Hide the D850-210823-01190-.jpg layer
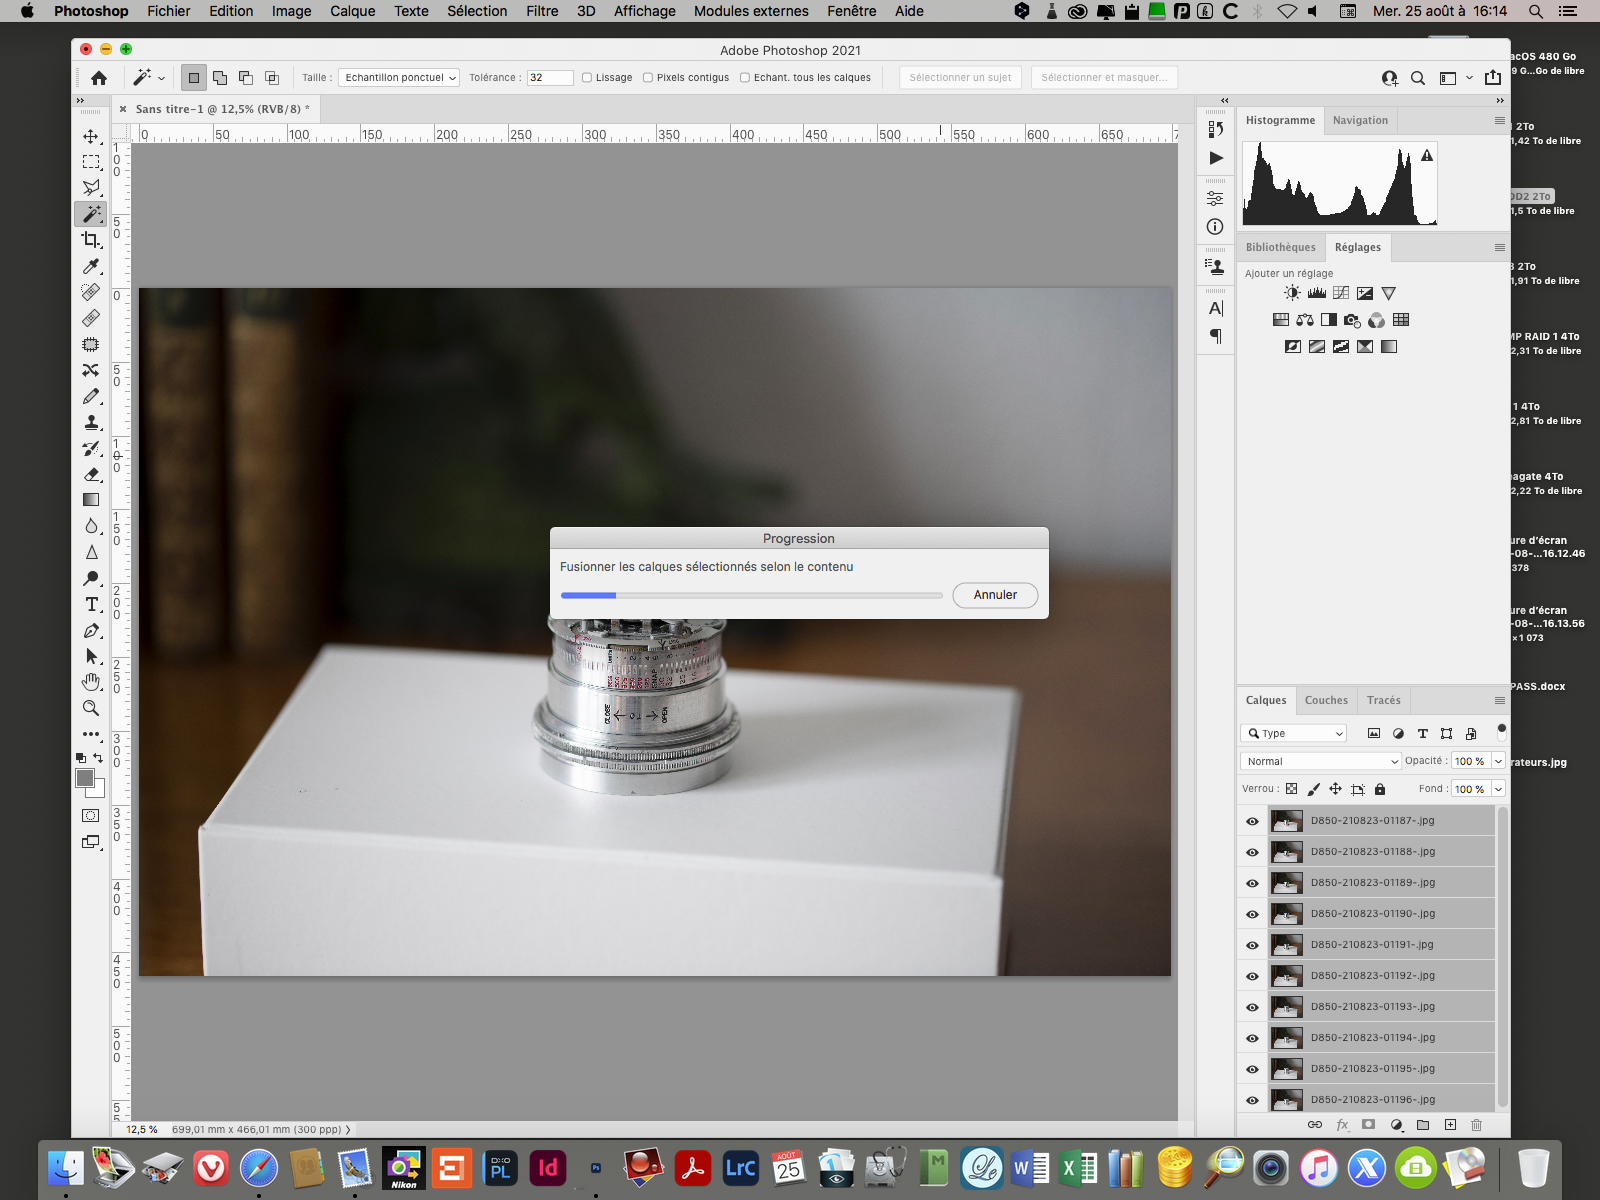Image resolution: width=1600 pixels, height=1200 pixels. pyautogui.click(x=1251, y=913)
